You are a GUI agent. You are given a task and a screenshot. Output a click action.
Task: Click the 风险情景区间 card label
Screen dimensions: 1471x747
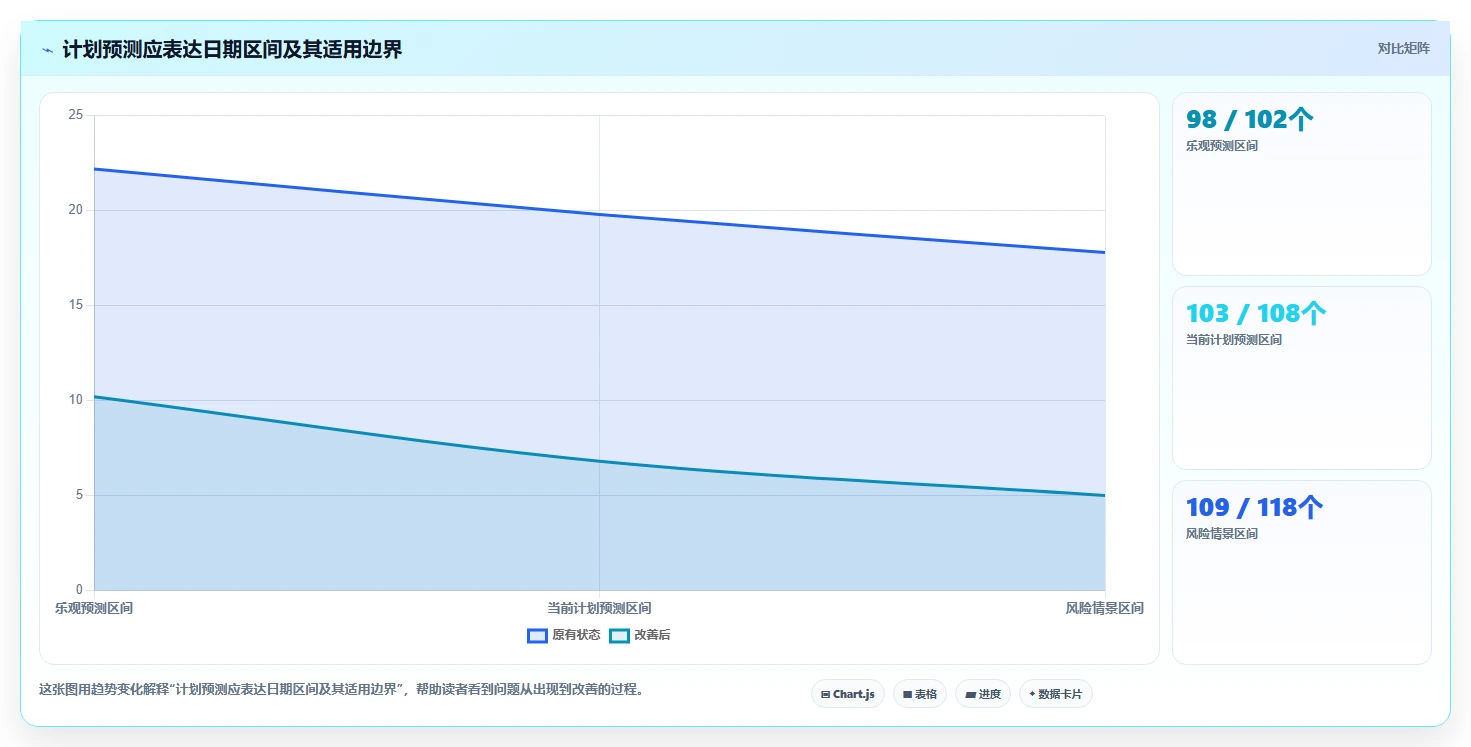tap(1222, 534)
